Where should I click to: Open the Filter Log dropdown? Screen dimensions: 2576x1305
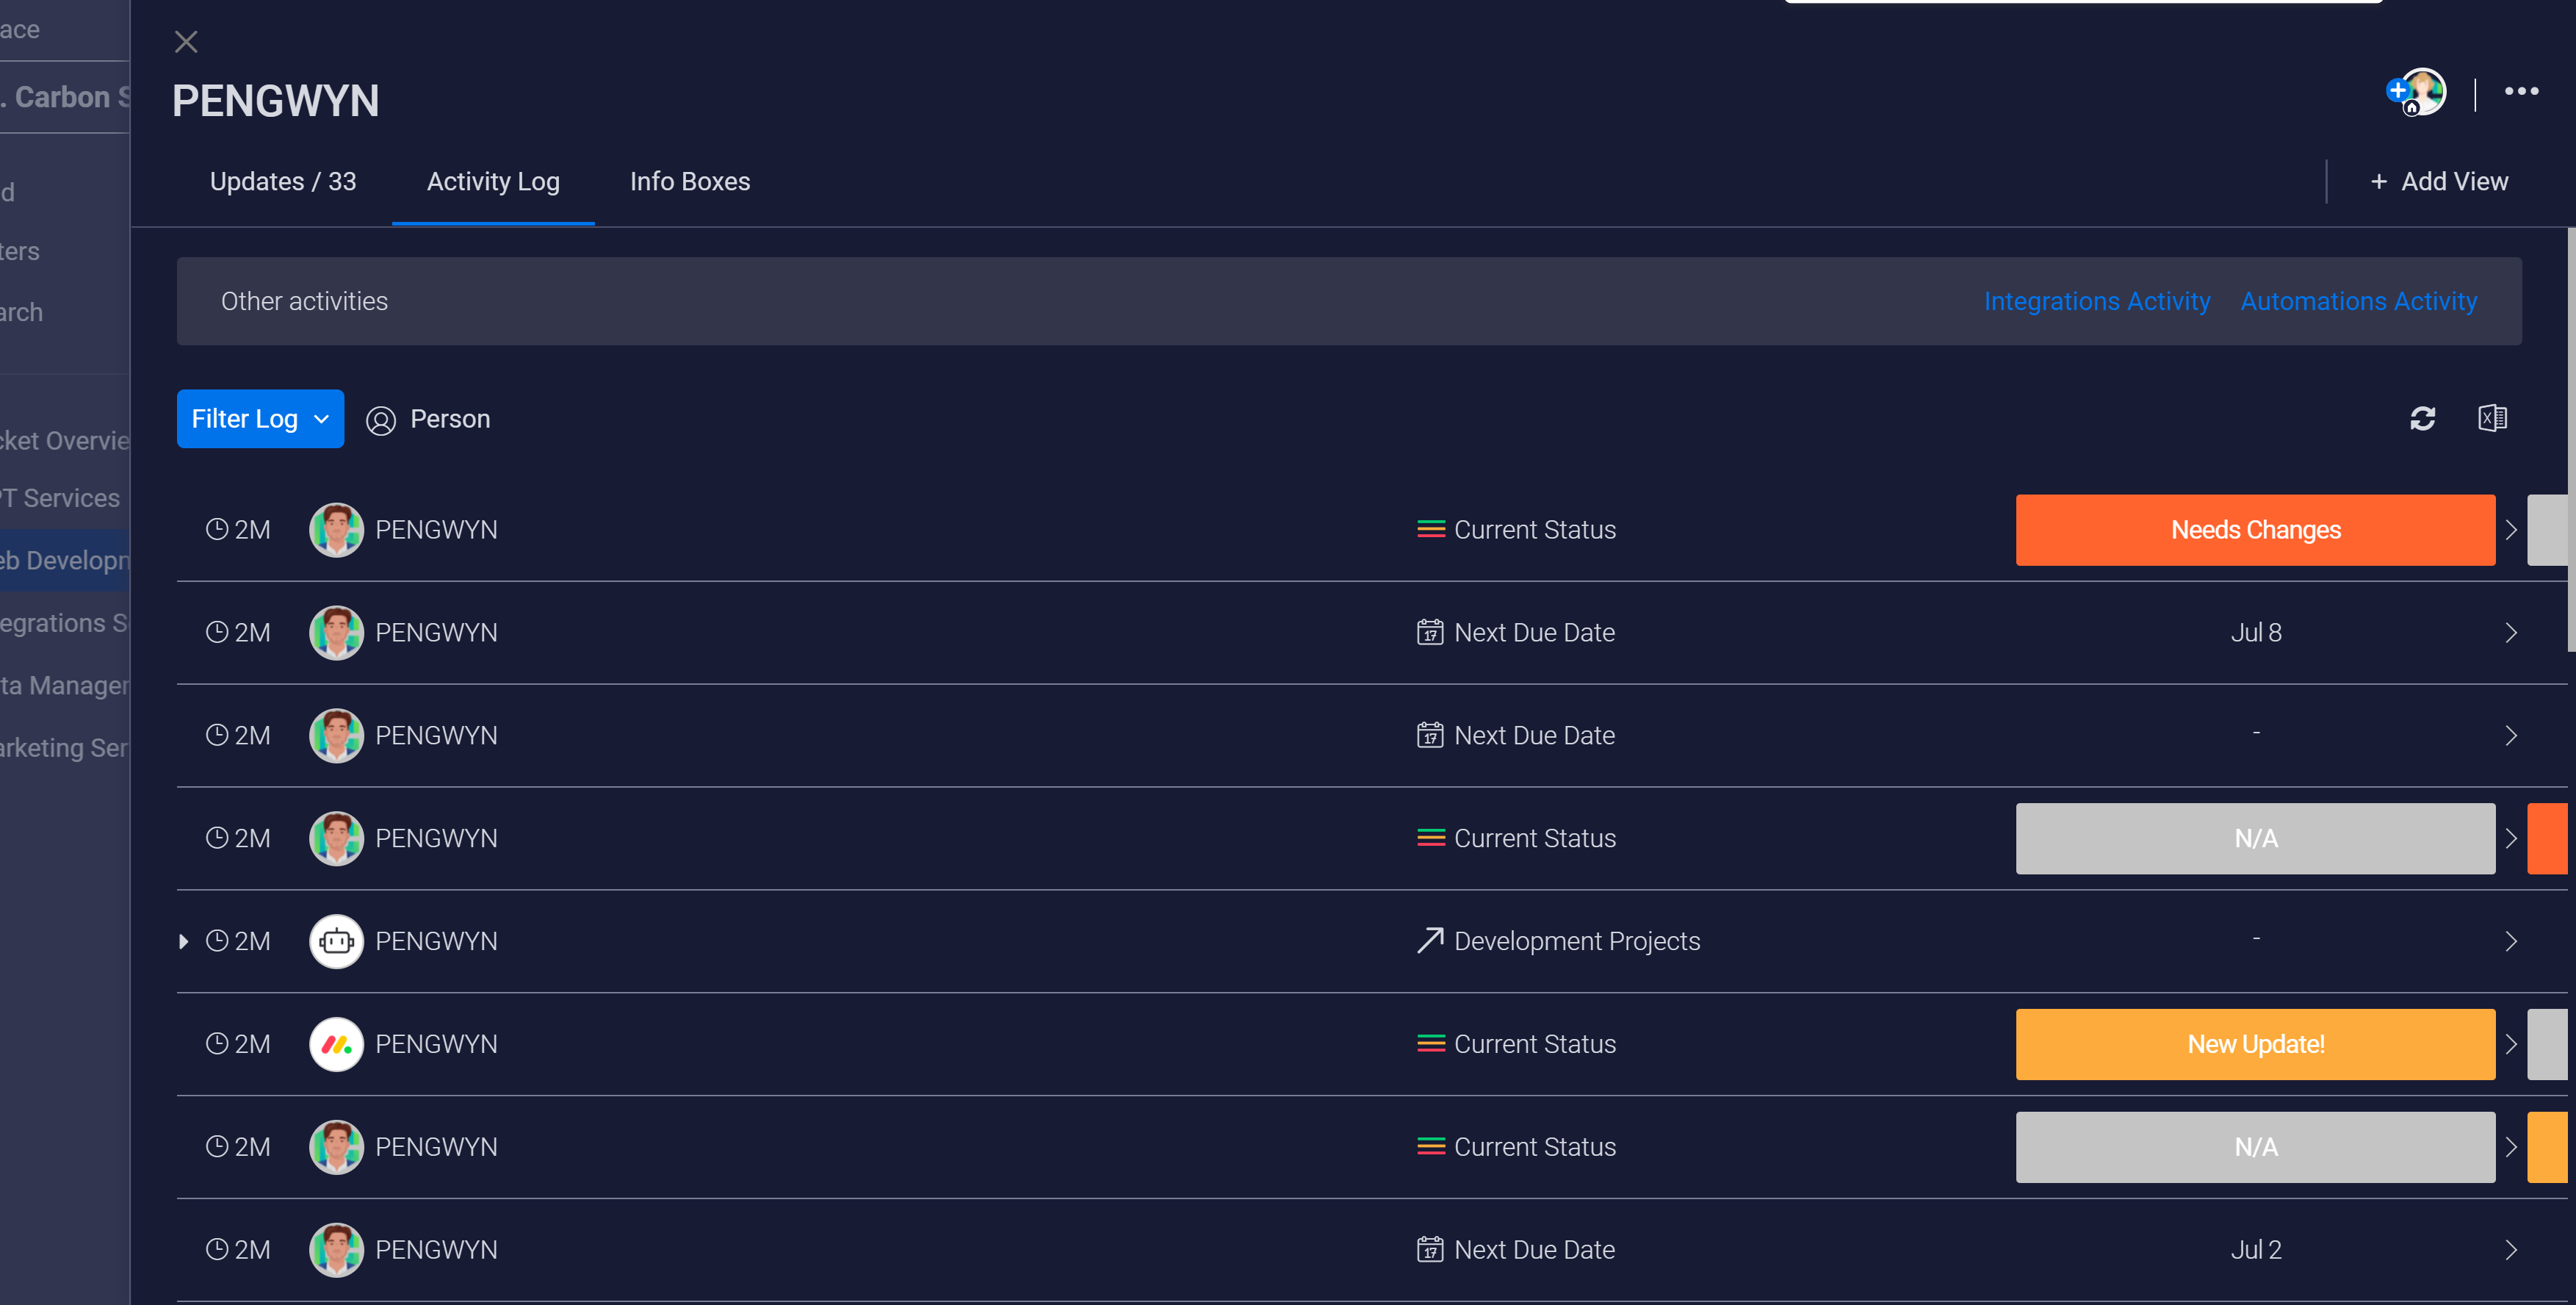tap(260, 419)
